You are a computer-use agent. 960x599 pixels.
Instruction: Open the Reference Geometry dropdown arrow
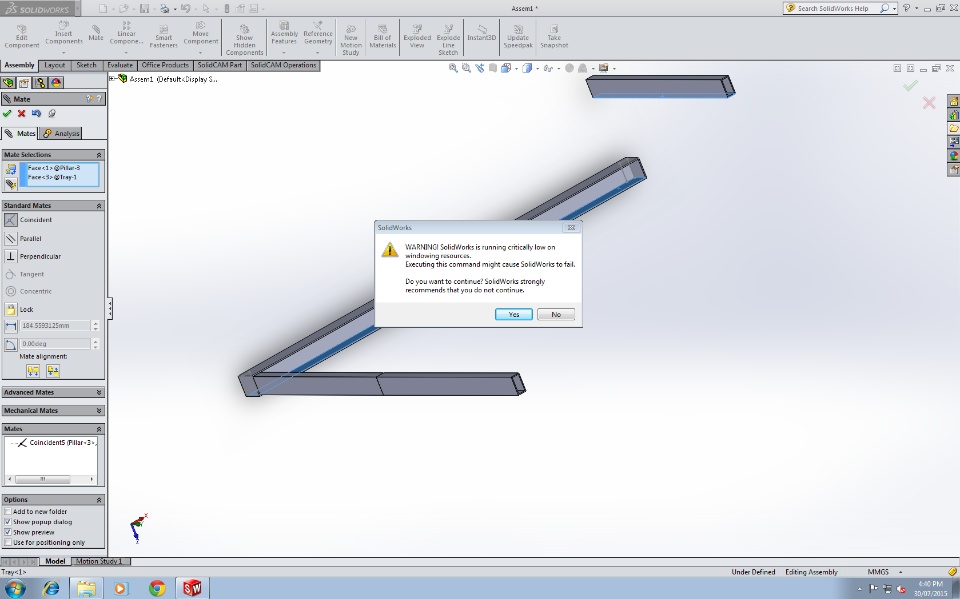tap(318, 53)
